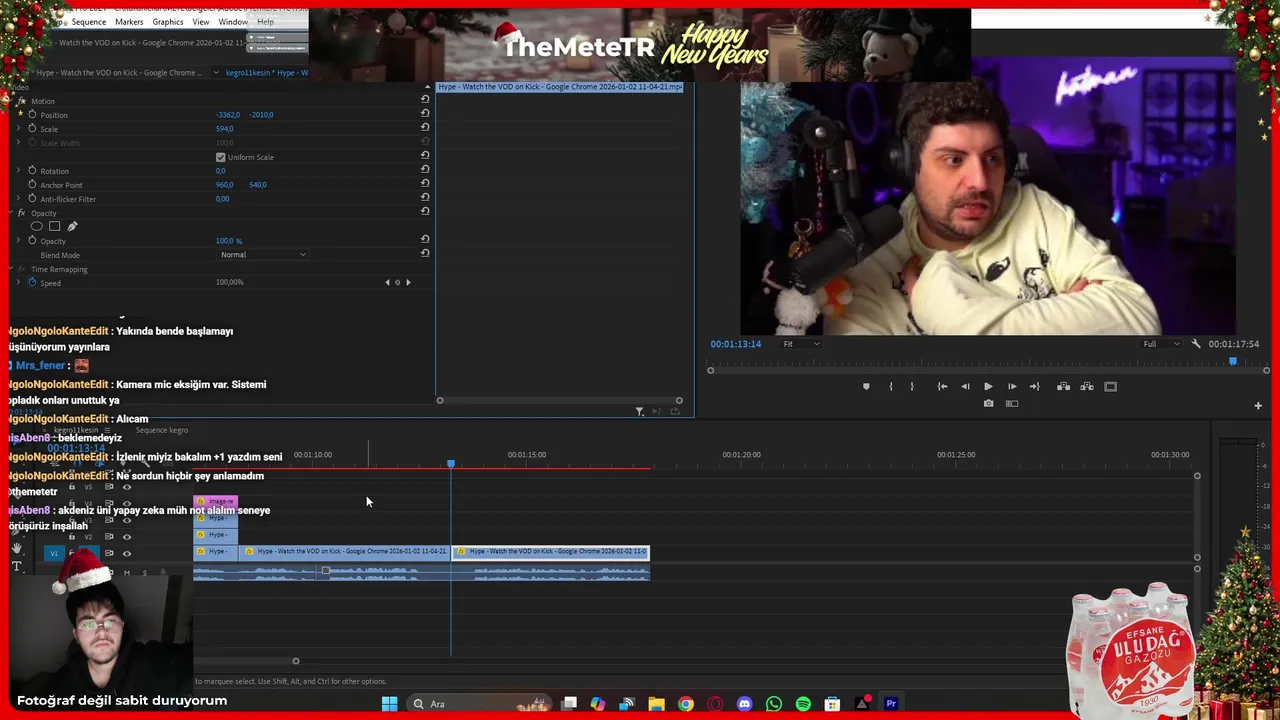The height and width of the screenshot is (720, 1280).
Task: Reset the Position parameter
Action: click(x=425, y=113)
